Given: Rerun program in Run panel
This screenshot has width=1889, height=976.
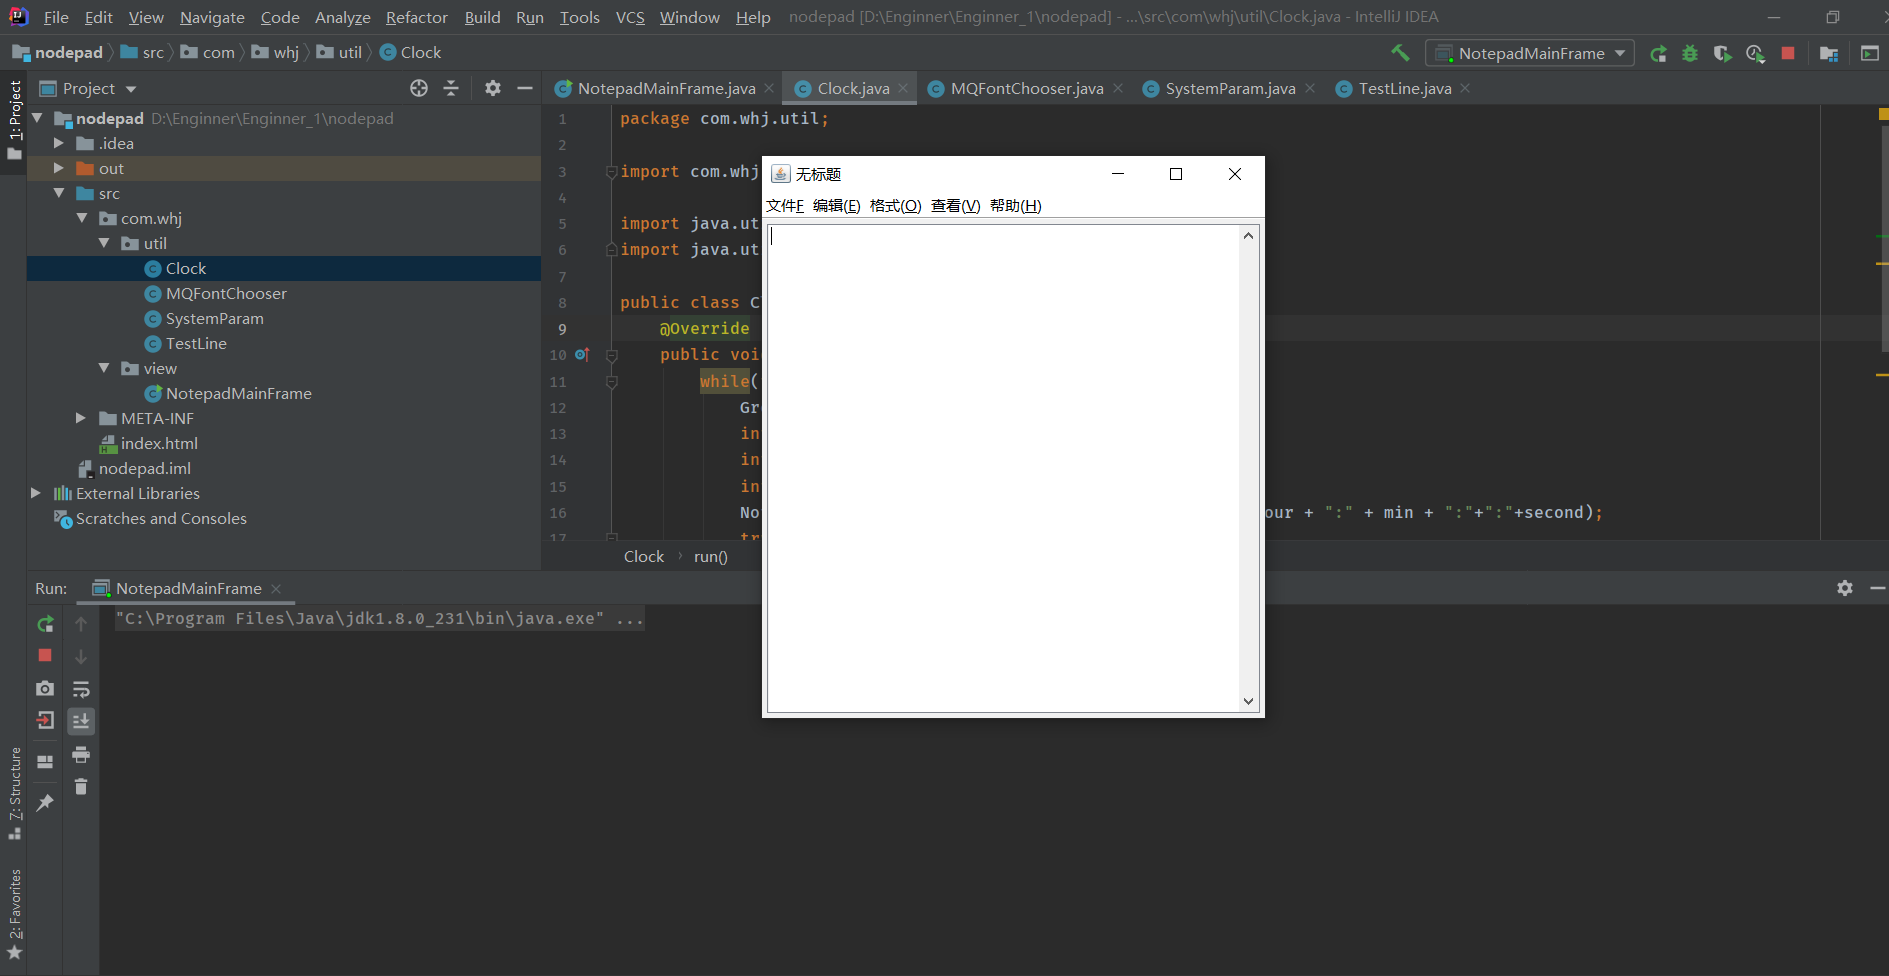Looking at the screenshot, I should 45,624.
